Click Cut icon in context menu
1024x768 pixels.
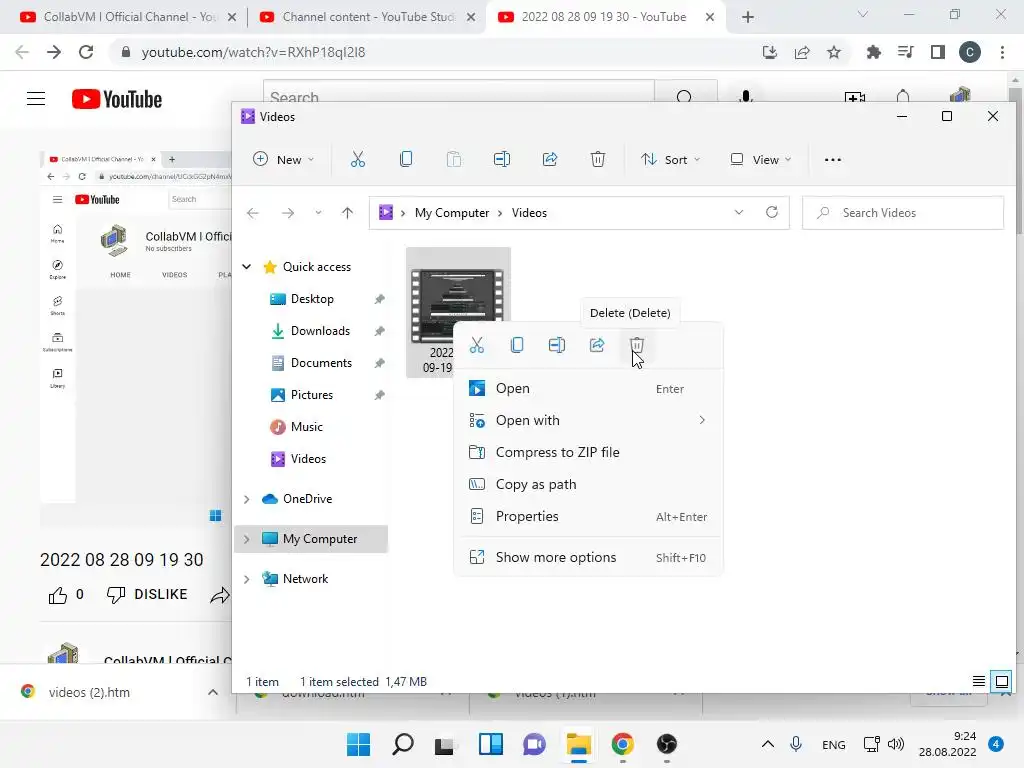(477, 345)
